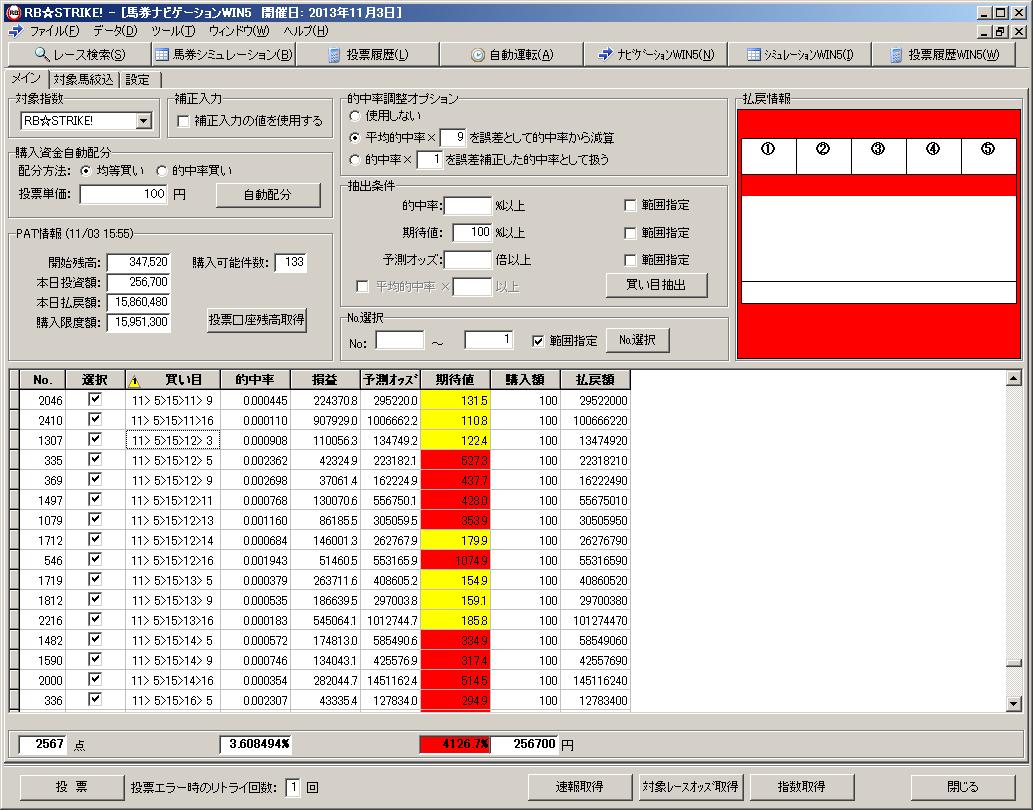Uncheck selection for row No. 546
This screenshot has width=1033, height=810.
[x=95, y=559]
